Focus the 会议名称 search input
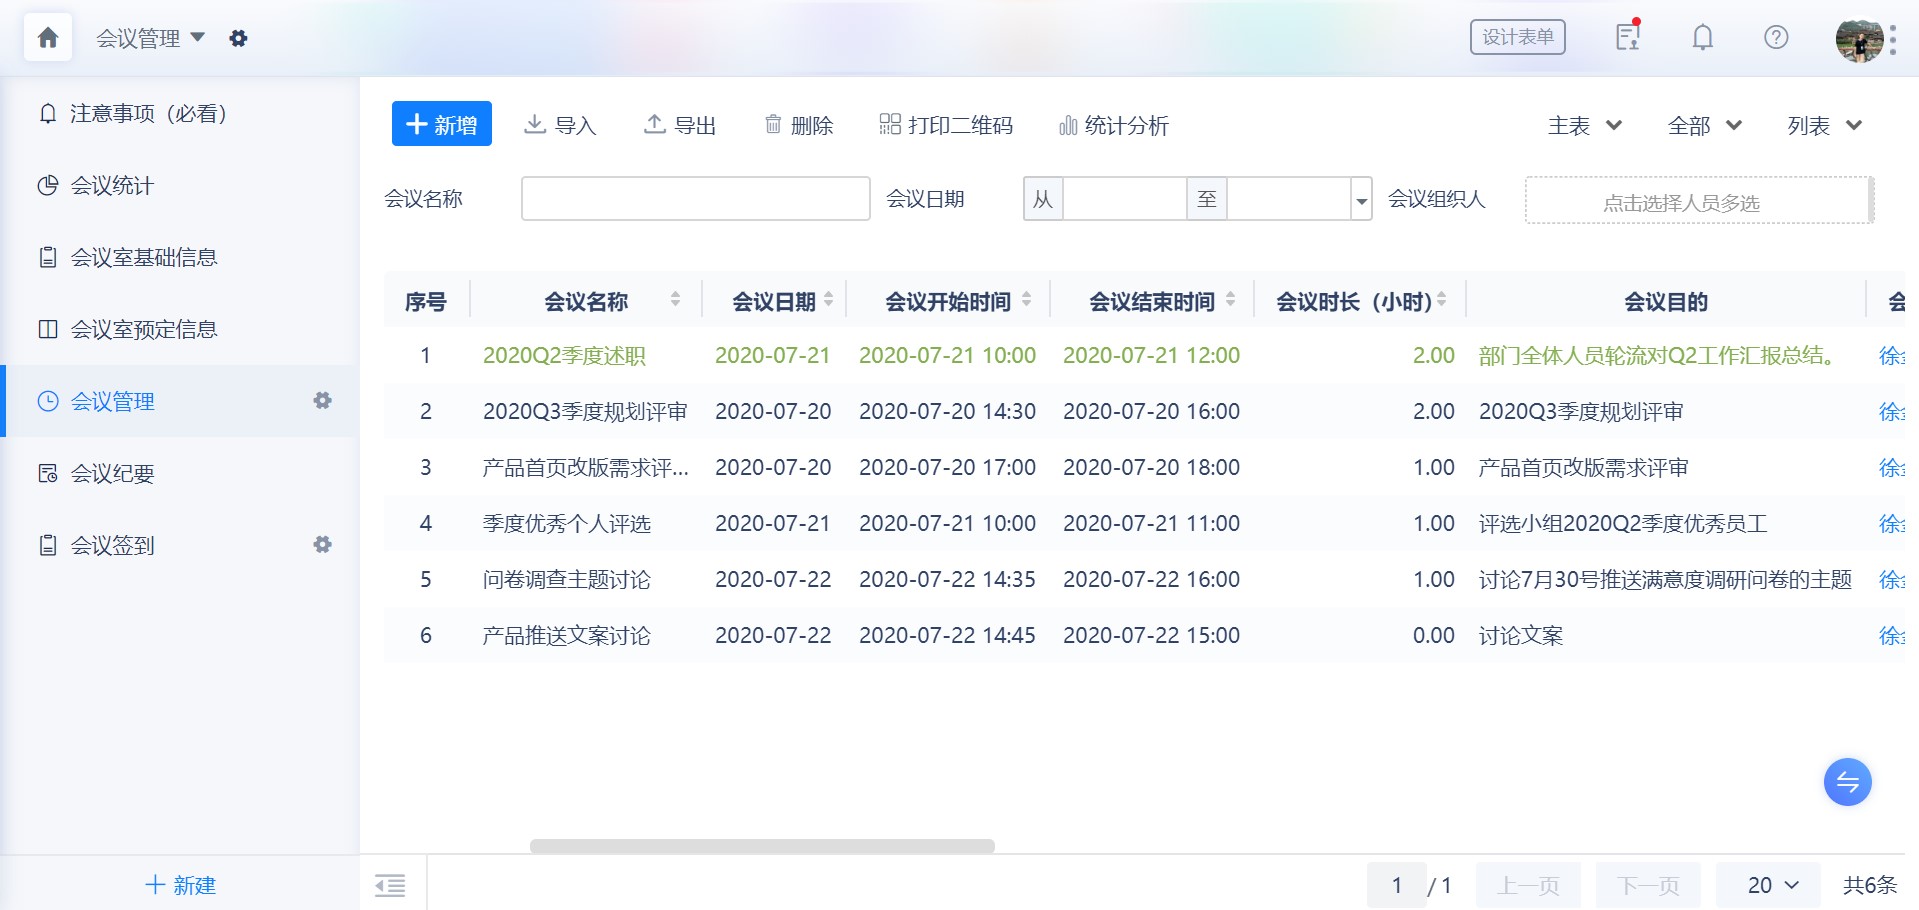The width and height of the screenshot is (1919, 910). coord(695,198)
